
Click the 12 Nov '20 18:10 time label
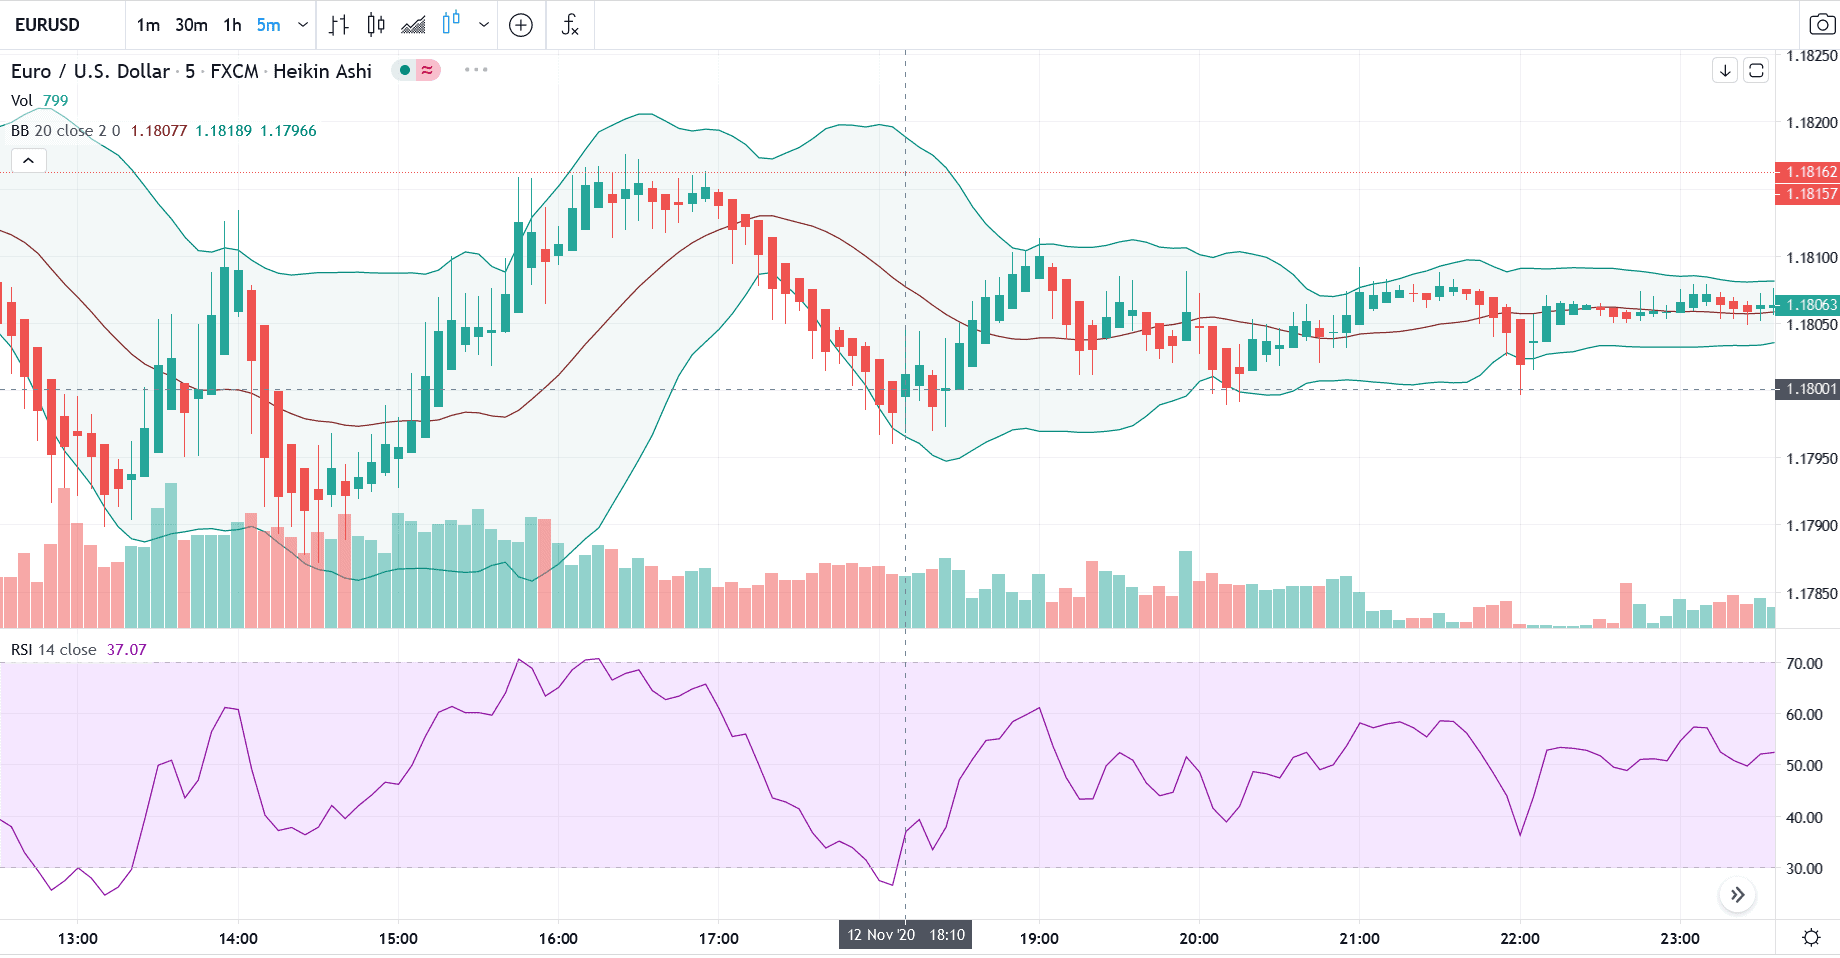coord(905,935)
